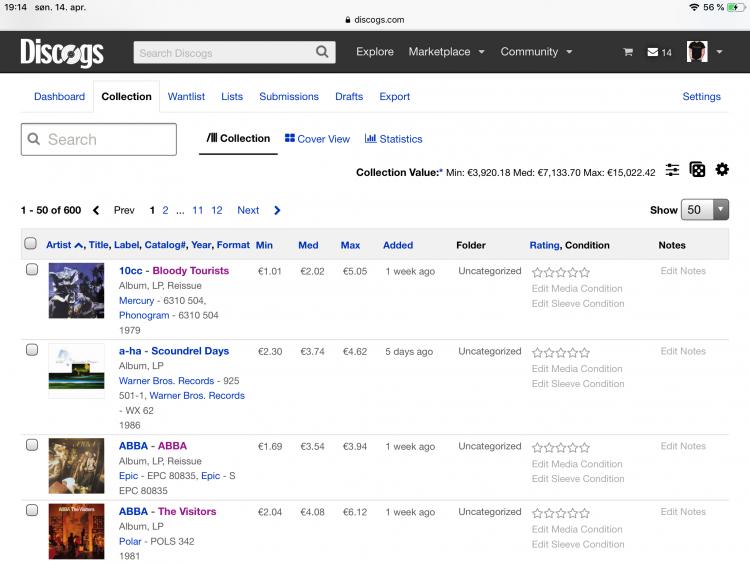Go to previous page with left chevron
This screenshot has height=563, width=750.
96,210
